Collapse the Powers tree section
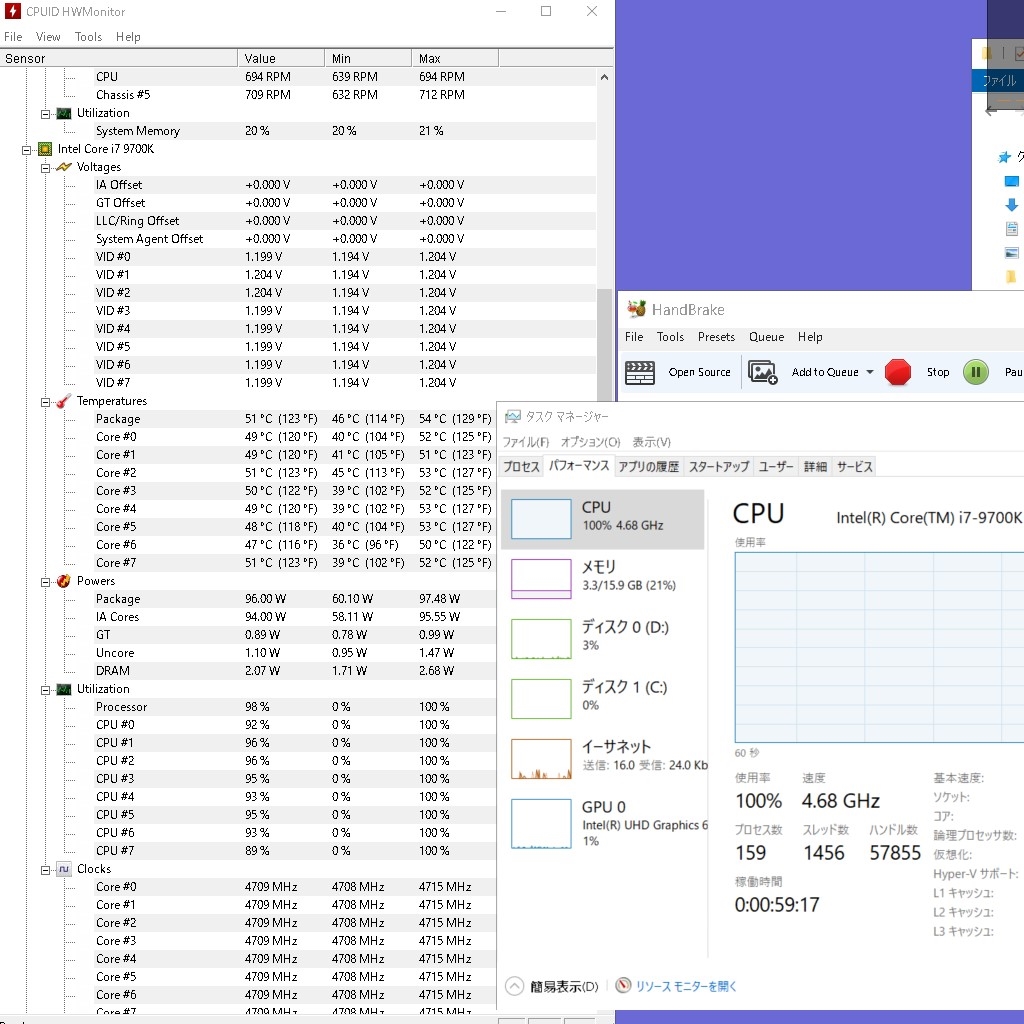The height and width of the screenshot is (1024, 1024). 46,581
